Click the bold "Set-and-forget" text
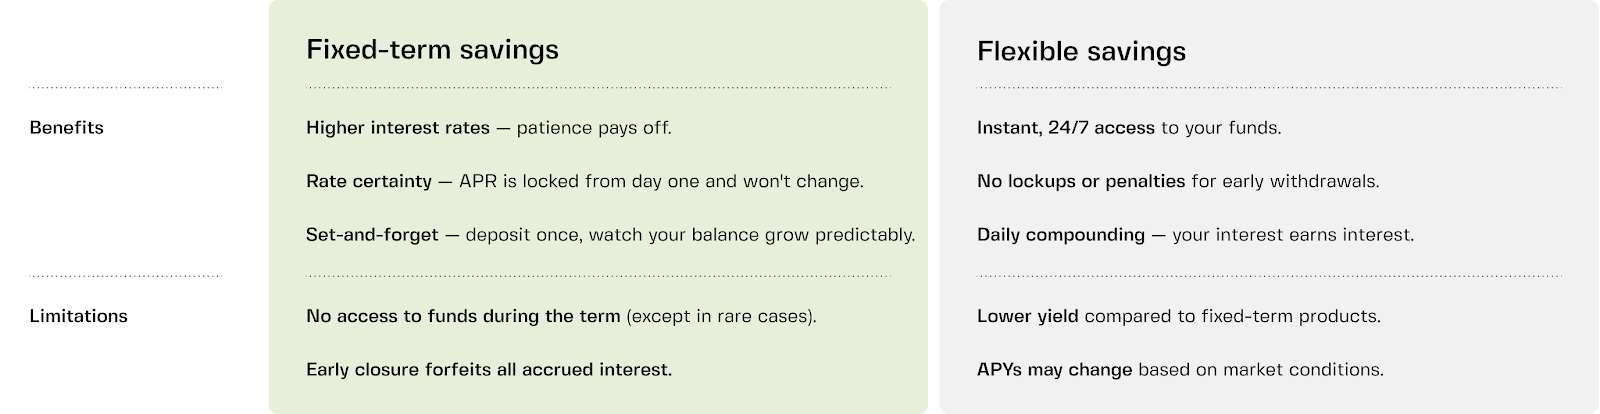 point(372,235)
